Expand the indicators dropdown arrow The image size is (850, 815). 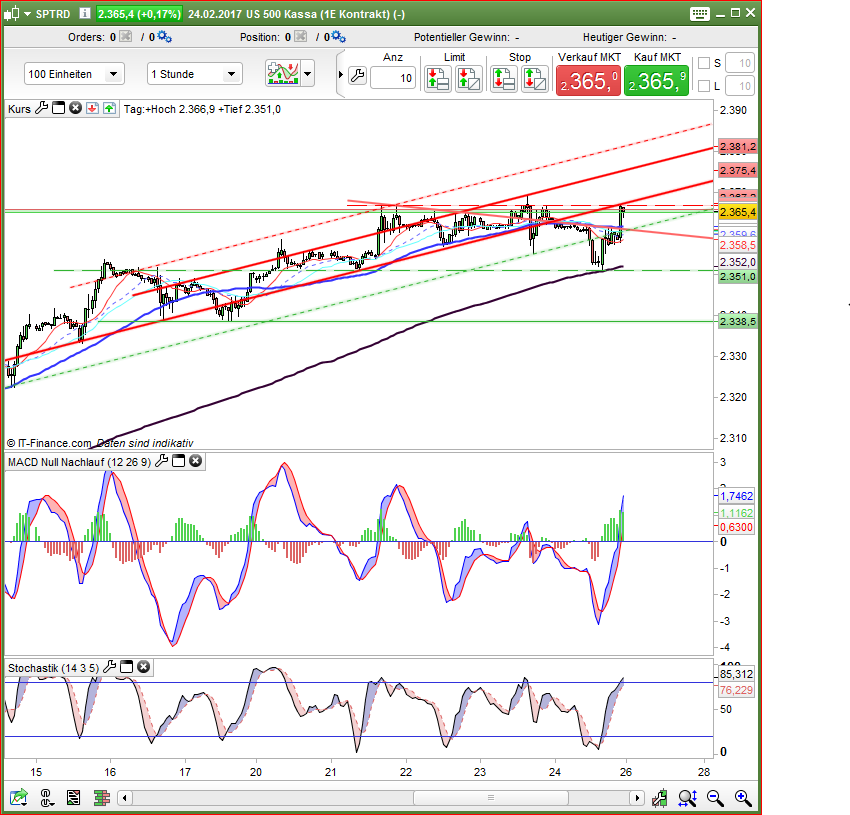coord(307,73)
